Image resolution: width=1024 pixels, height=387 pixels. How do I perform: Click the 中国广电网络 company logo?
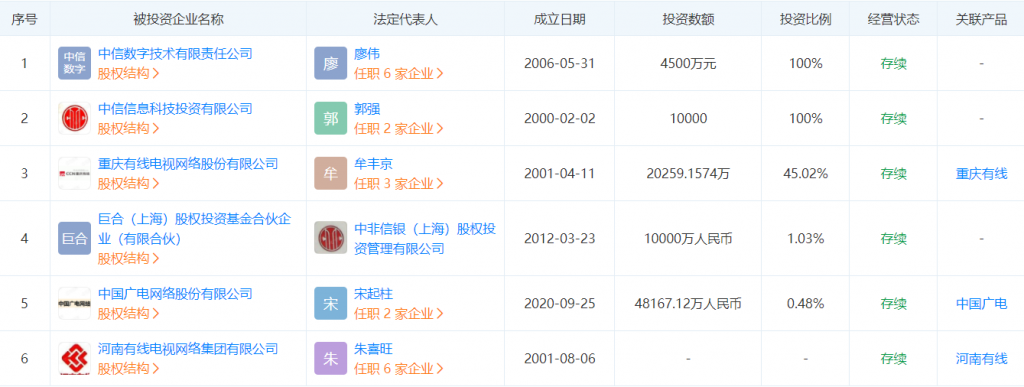74,303
